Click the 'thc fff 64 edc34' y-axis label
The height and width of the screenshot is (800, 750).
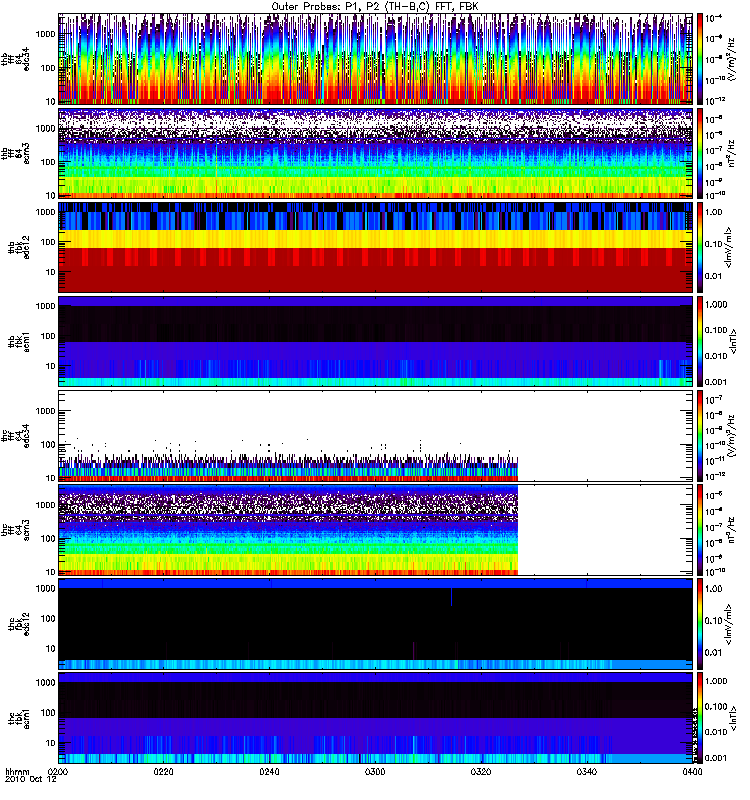click(x=16, y=436)
